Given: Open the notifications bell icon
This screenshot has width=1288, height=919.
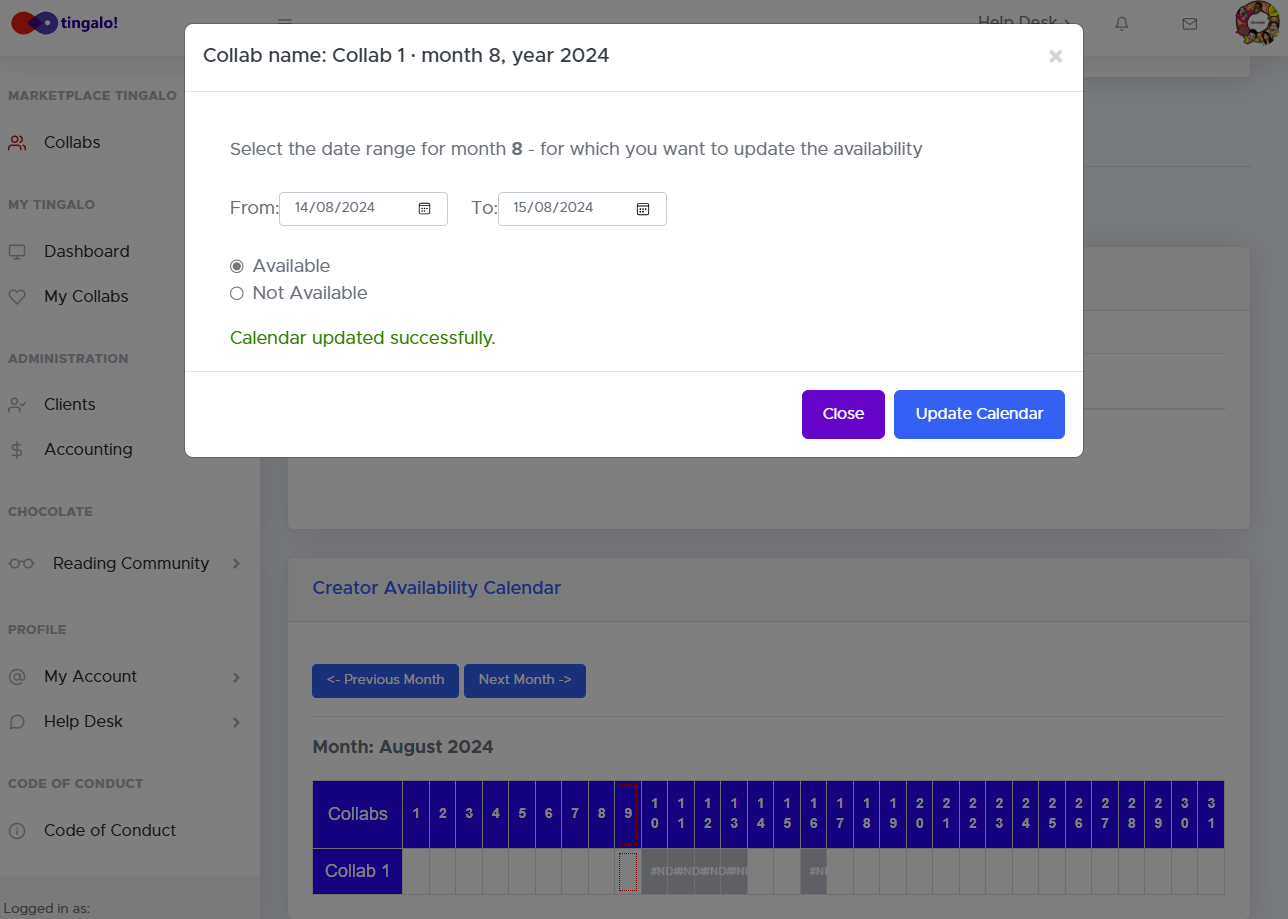Looking at the screenshot, I should pyautogui.click(x=1121, y=25).
